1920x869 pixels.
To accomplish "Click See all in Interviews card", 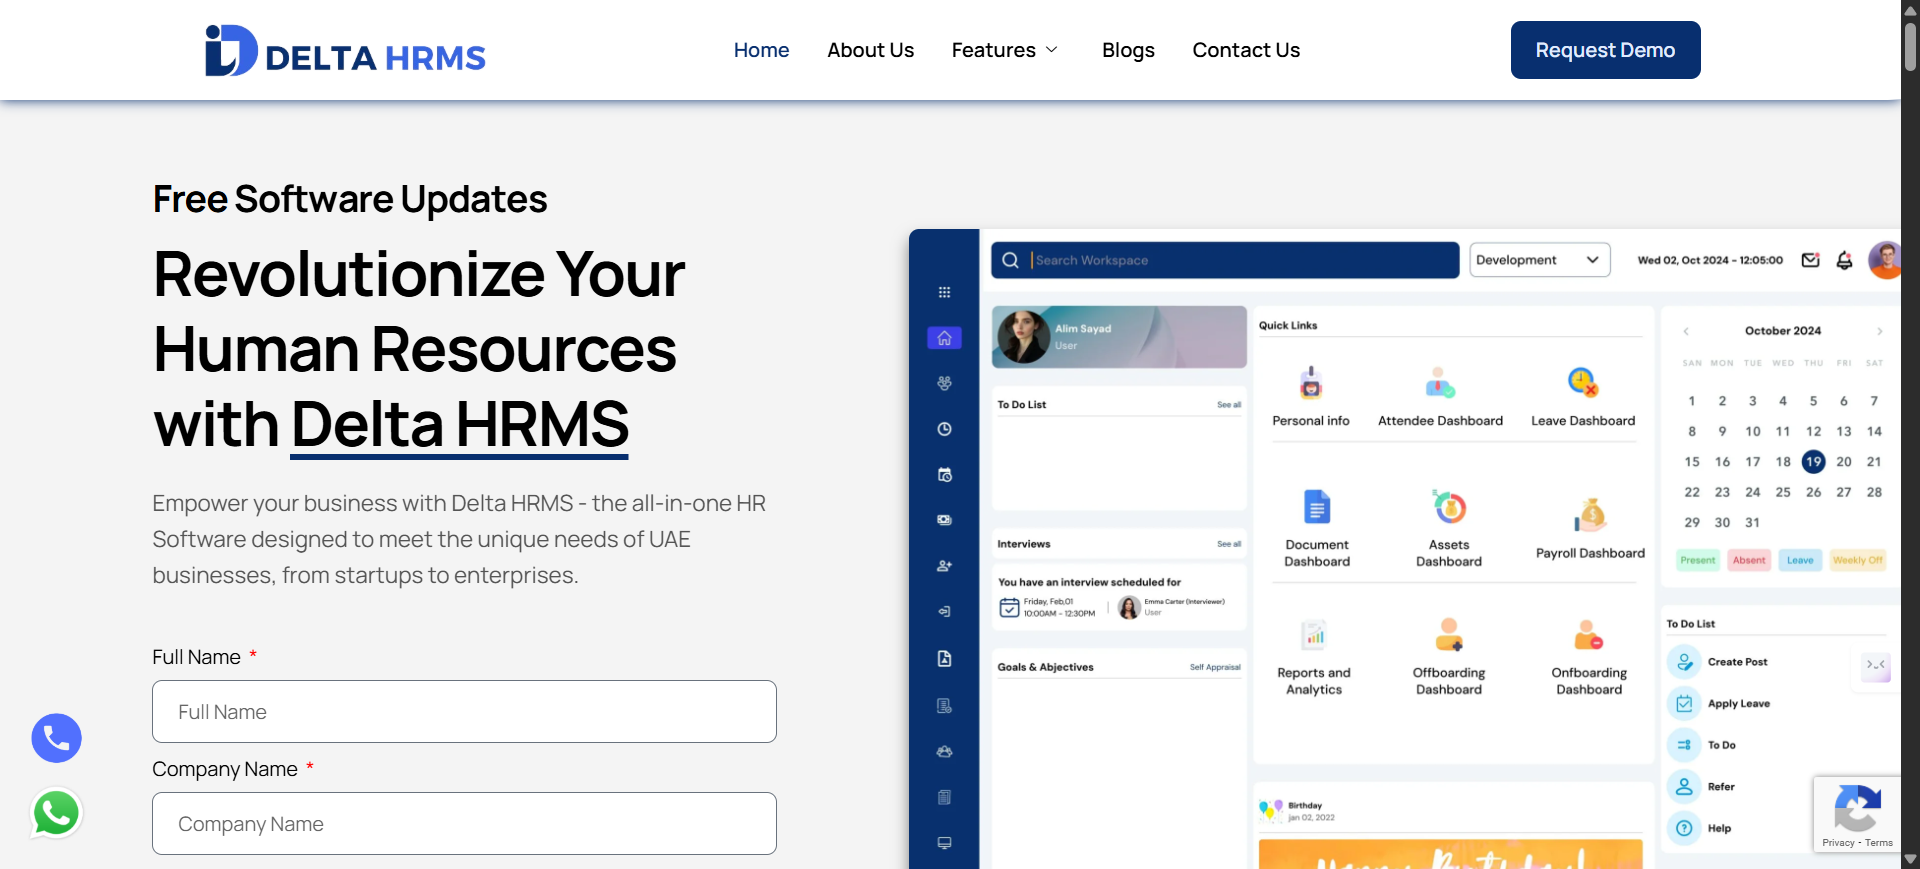I will pos(1229,544).
